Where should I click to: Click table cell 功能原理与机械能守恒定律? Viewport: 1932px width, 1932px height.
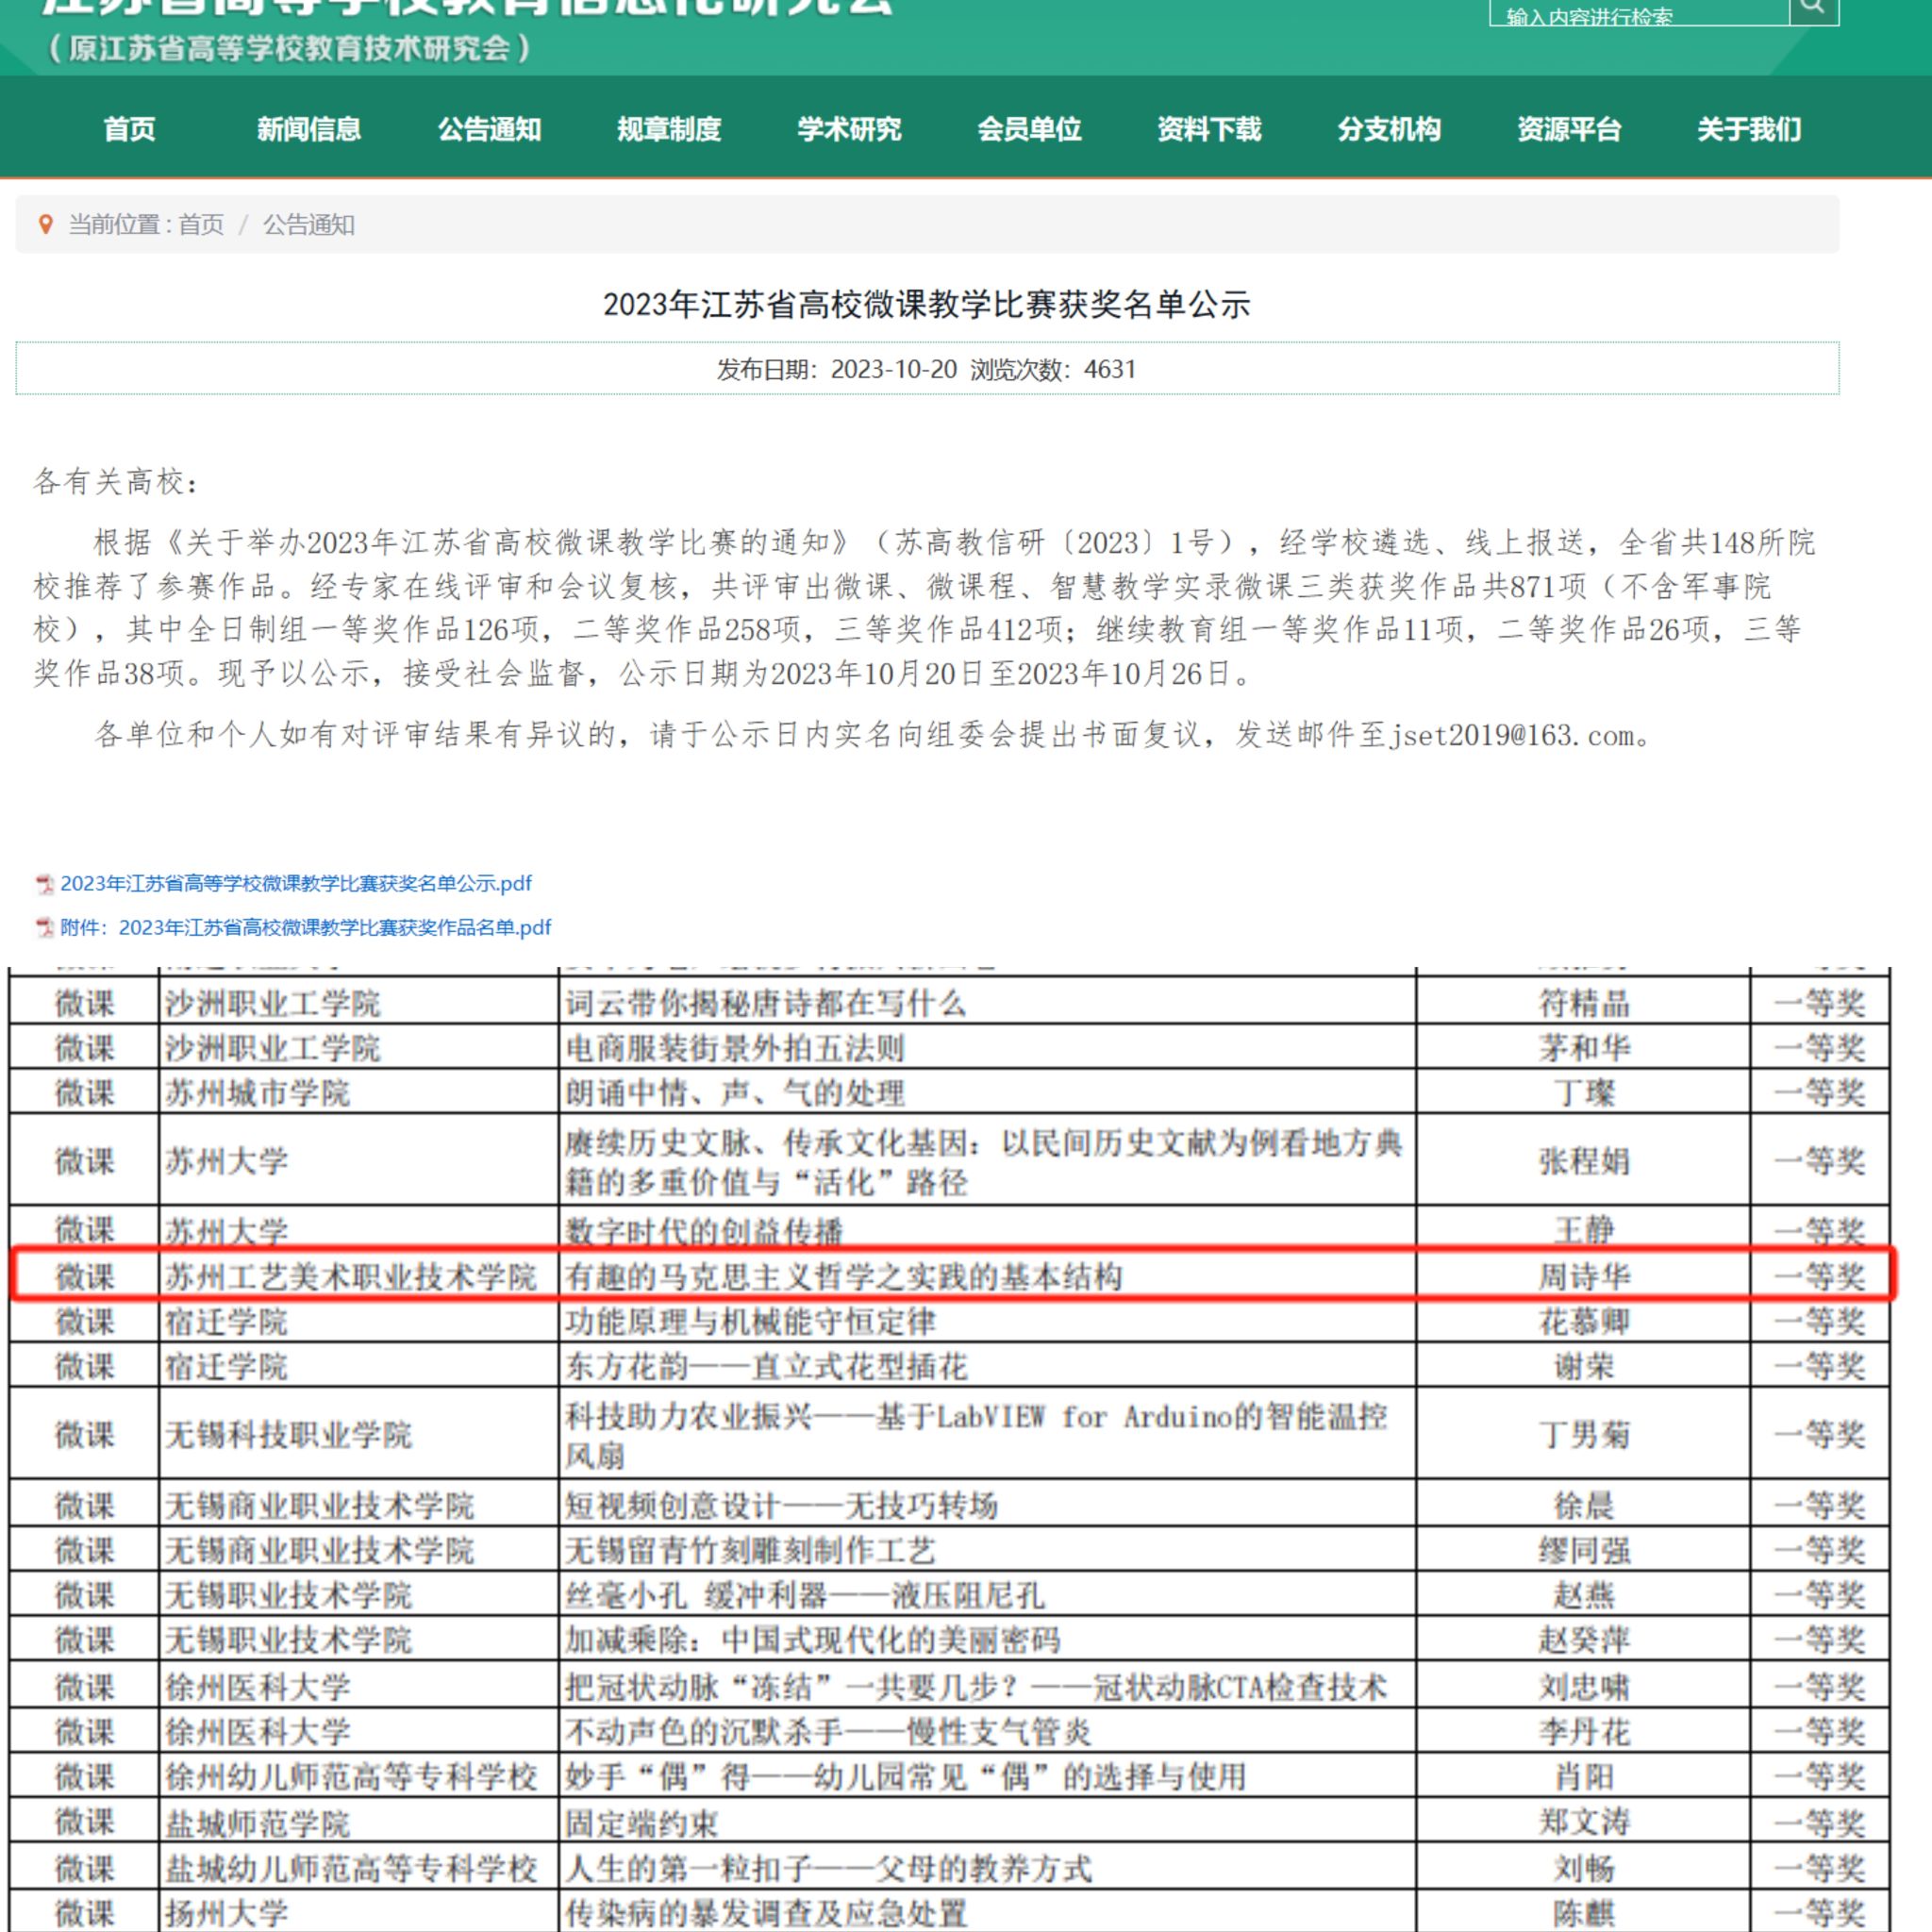987,1322
